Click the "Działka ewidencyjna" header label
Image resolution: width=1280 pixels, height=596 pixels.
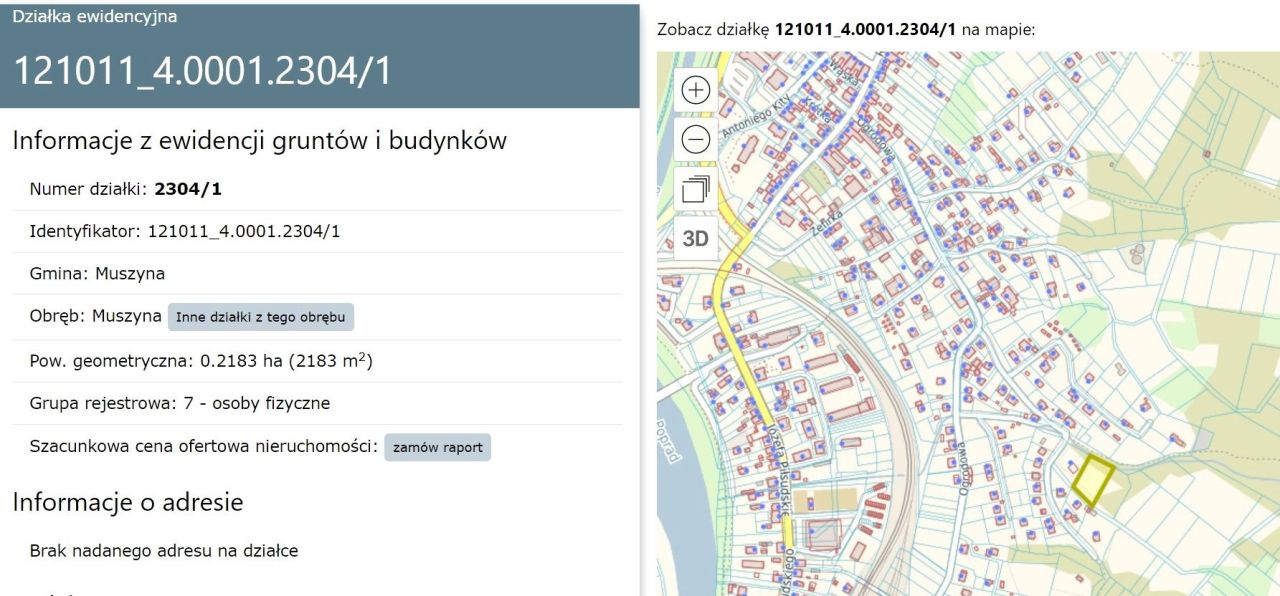[x=95, y=16]
